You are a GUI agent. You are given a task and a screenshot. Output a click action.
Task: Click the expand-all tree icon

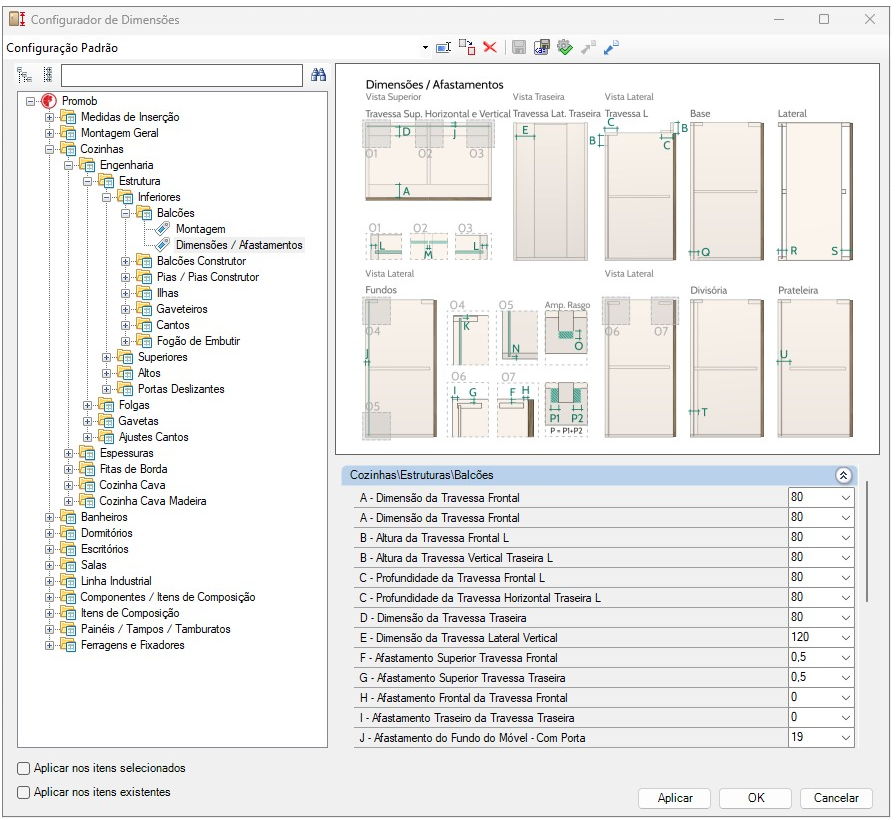tap(24, 75)
